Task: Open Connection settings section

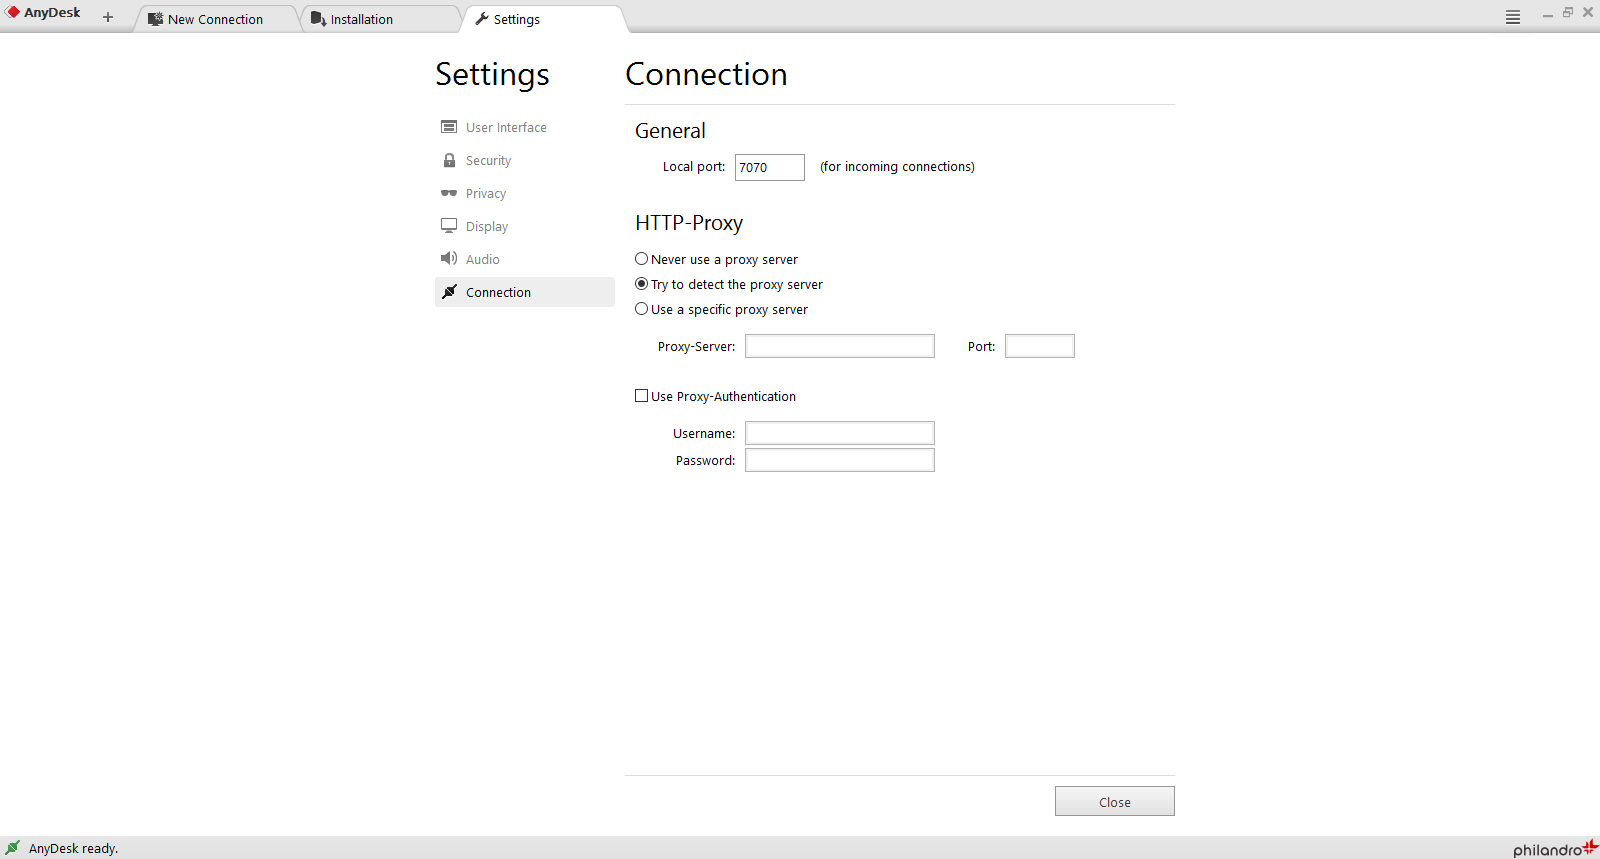Action: (x=525, y=292)
